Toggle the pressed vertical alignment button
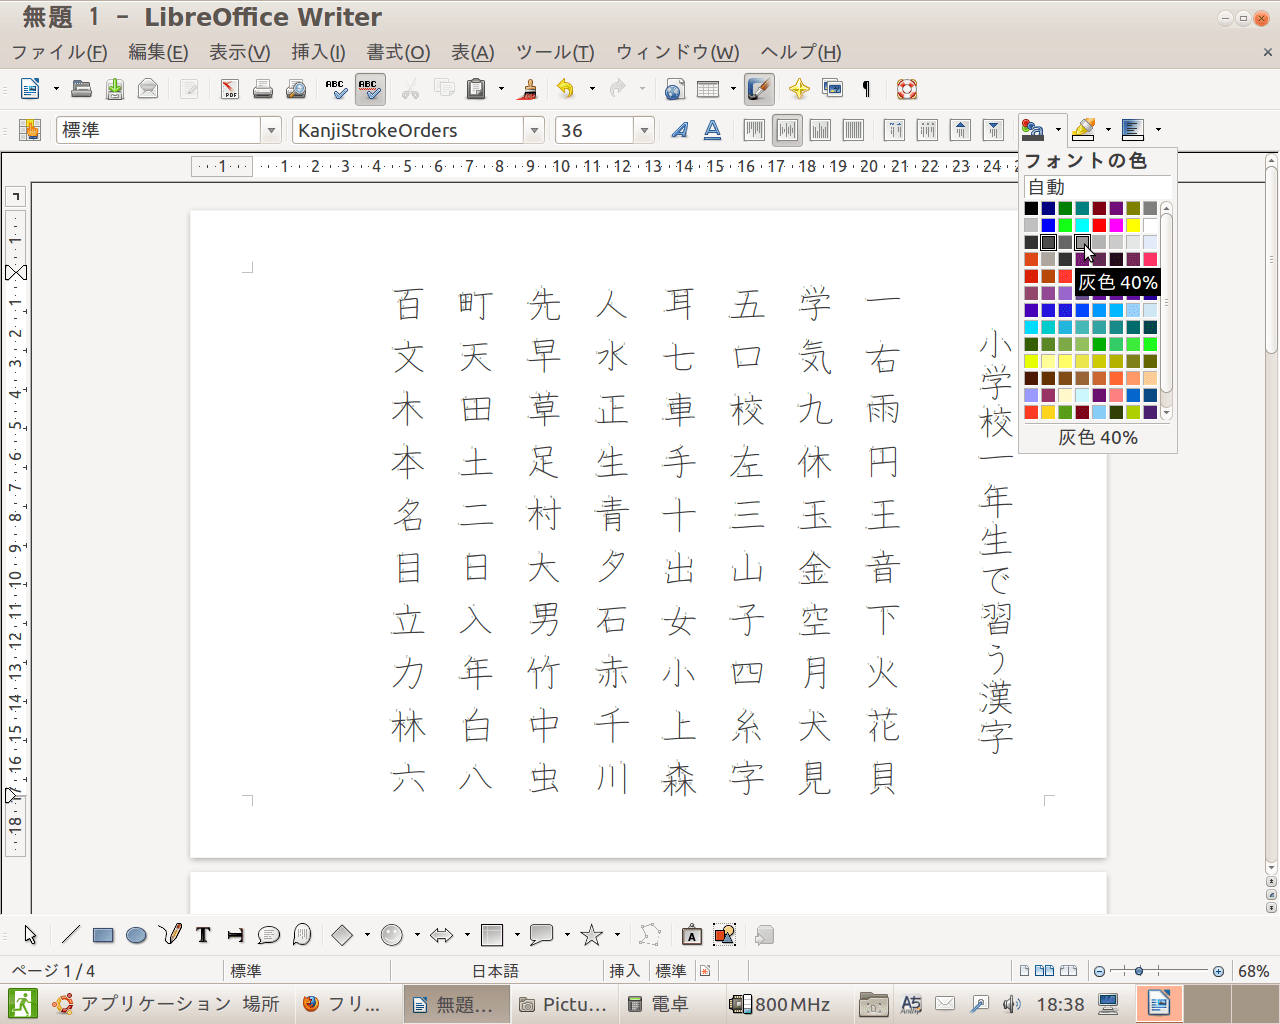1280x1024 pixels. pyautogui.click(x=787, y=129)
